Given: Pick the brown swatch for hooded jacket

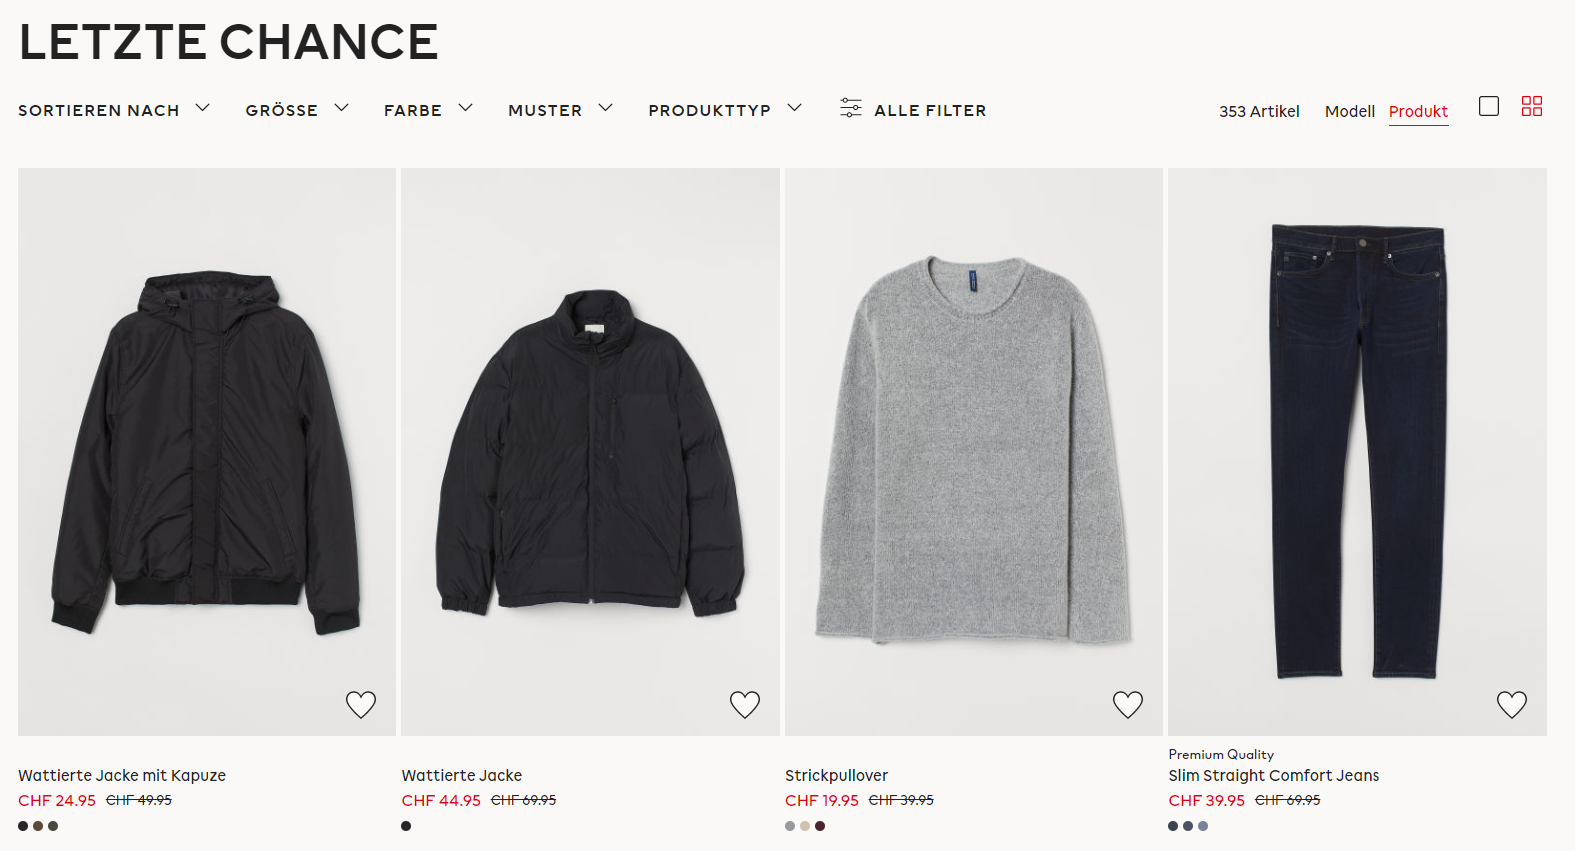Looking at the screenshot, I should 38,826.
